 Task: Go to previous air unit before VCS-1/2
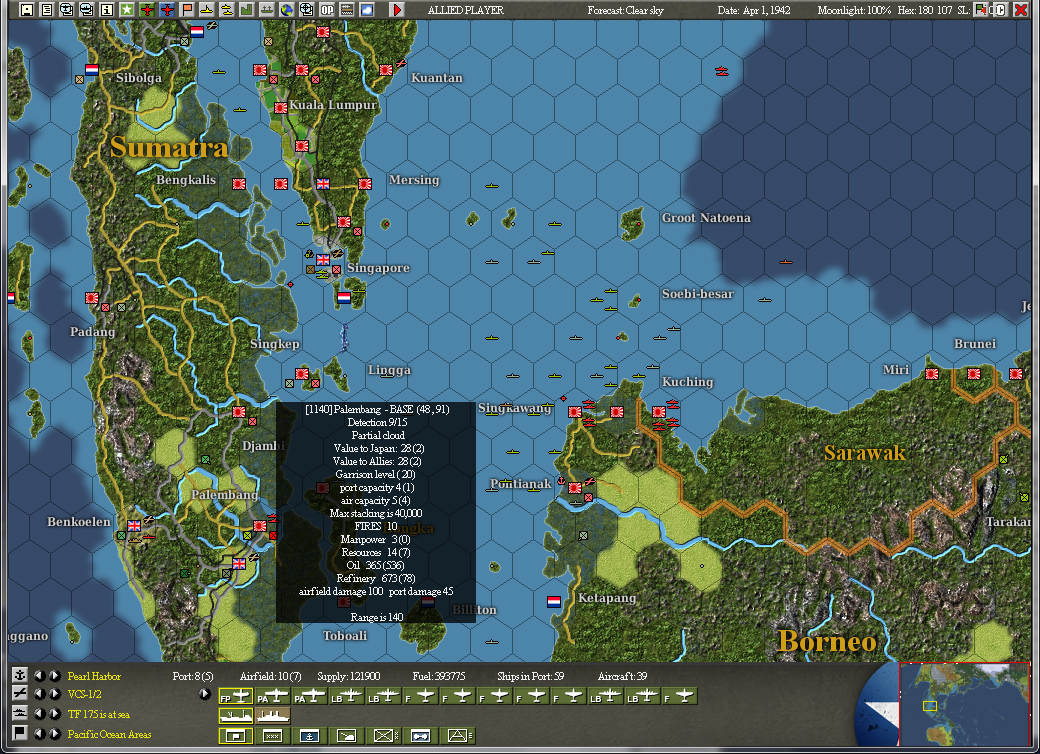pos(40,694)
